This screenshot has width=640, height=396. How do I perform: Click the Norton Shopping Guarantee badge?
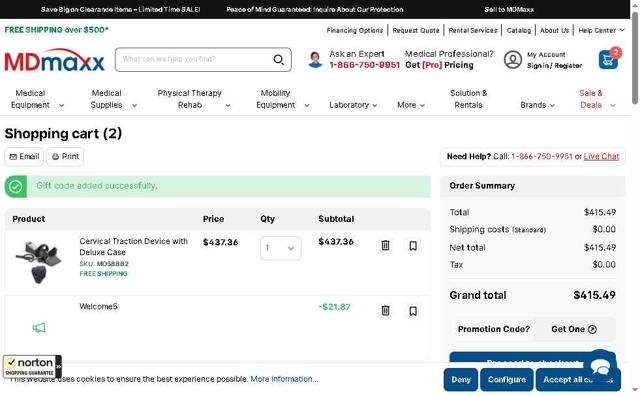pyautogui.click(x=32, y=366)
